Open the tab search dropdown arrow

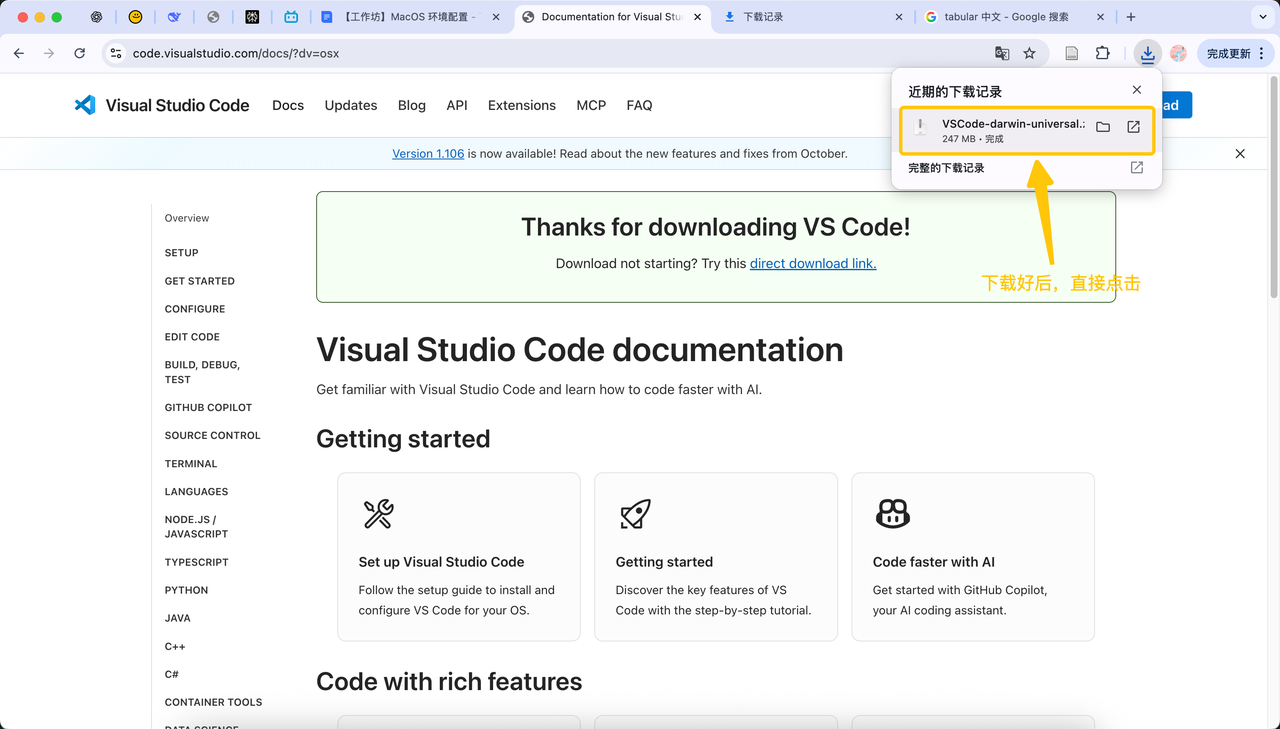1263,17
